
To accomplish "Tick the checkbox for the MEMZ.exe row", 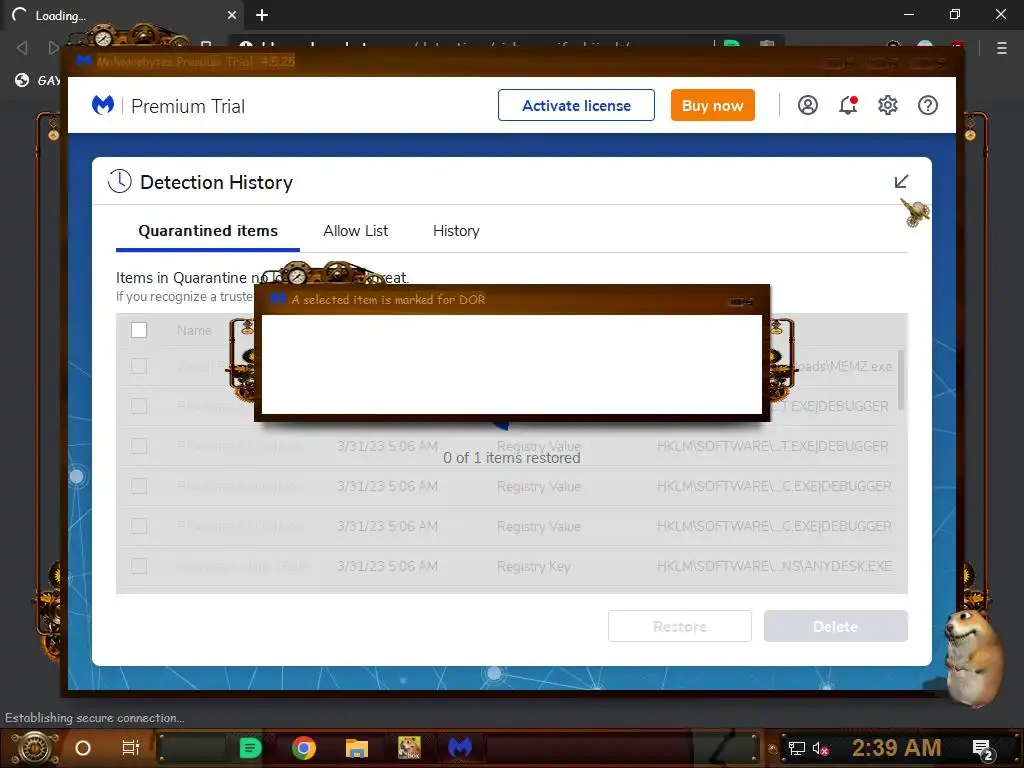I will (x=139, y=366).
